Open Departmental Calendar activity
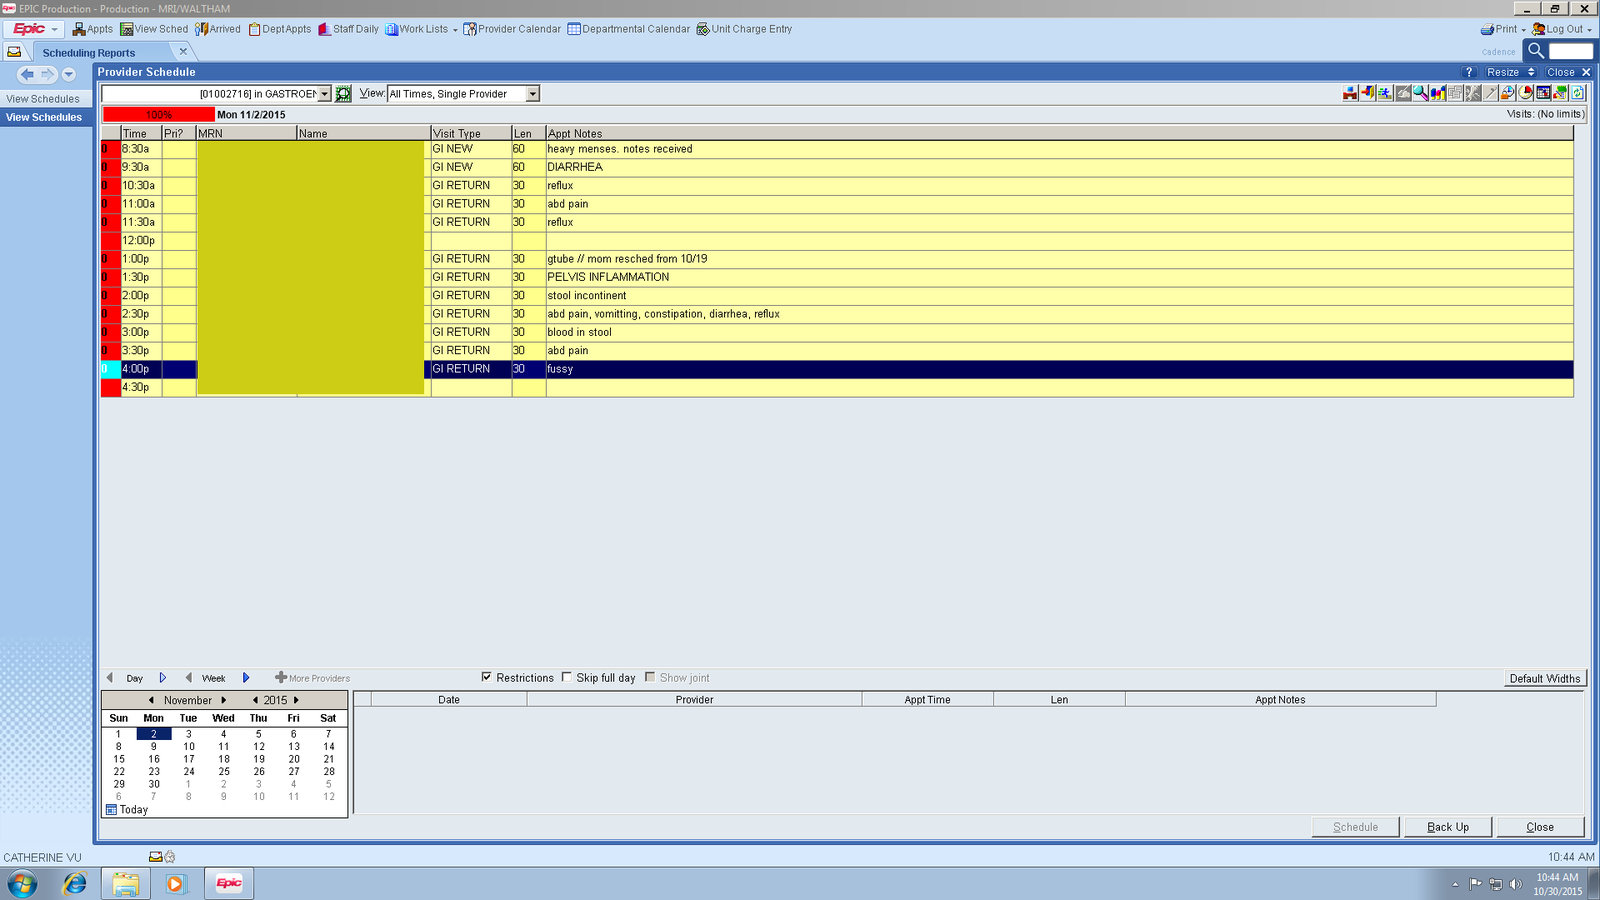Viewport: 1600px width, 900px height. (x=629, y=29)
